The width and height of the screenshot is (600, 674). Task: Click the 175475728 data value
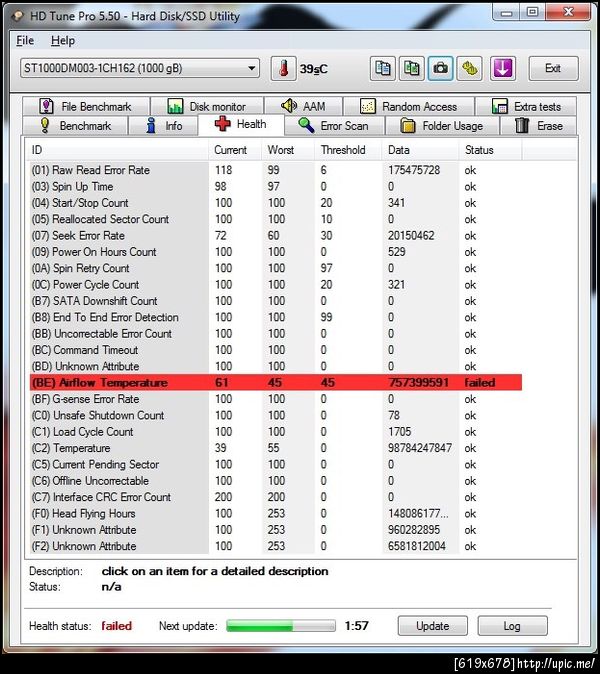pyautogui.click(x=414, y=170)
